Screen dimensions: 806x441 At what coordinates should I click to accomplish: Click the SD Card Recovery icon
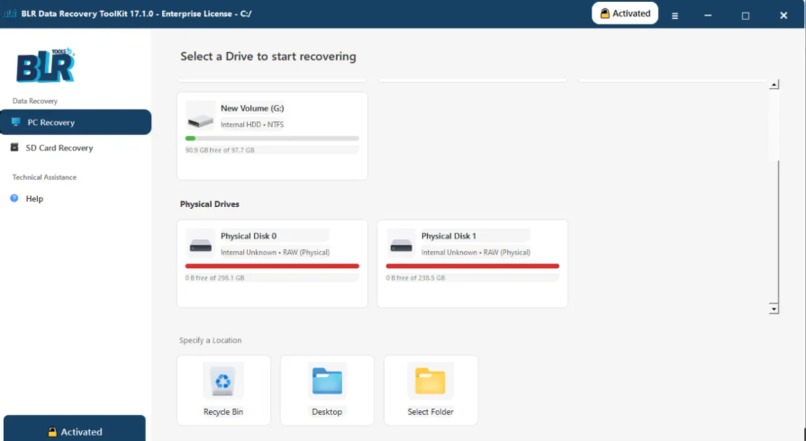pyautogui.click(x=15, y=148)
